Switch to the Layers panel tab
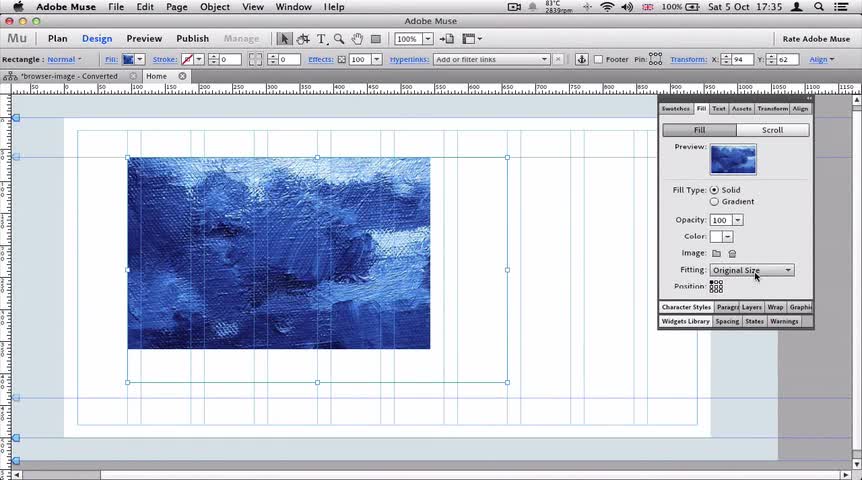This screenshot has height=480, width=862. click(x=751, y=307)
